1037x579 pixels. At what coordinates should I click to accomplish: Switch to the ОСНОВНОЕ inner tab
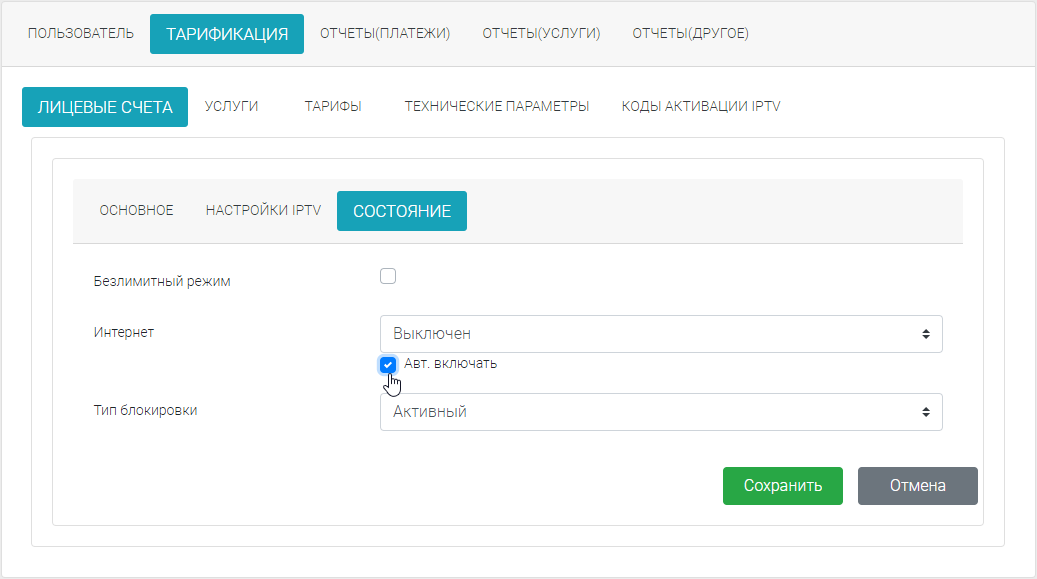(x=136, y=210)
